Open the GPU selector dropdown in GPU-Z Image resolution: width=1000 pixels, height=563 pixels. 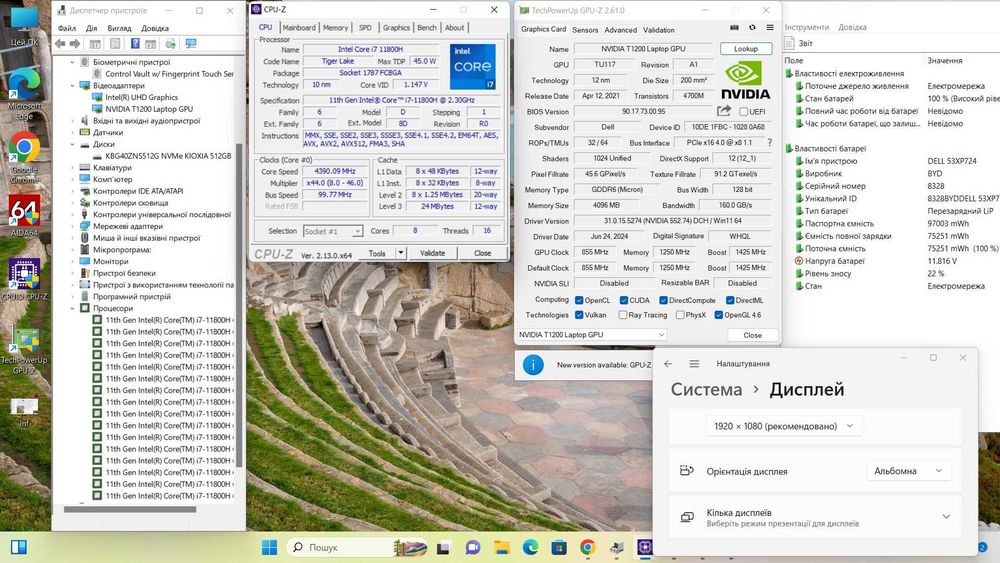point(591,335)
